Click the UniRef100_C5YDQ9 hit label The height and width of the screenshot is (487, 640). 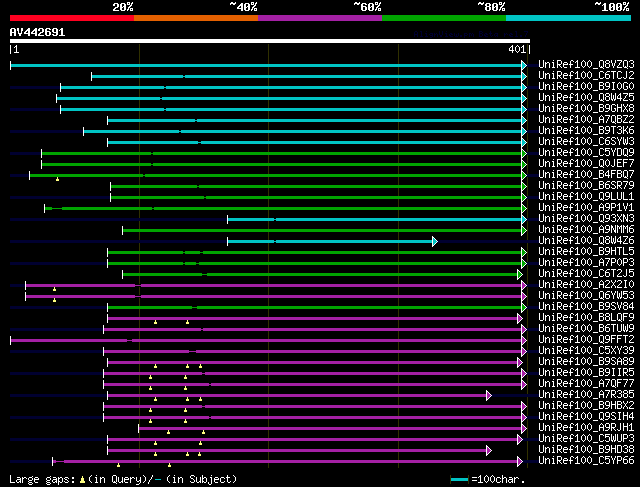586,152
